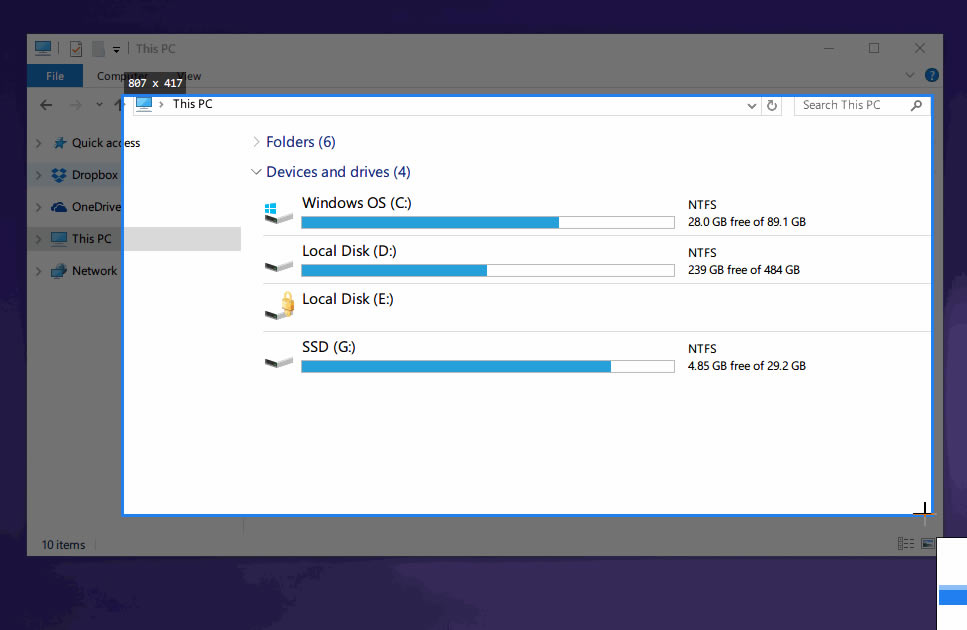Switch to details view using the status bar icon
The image size is (967, 630).
click(906, 544)
